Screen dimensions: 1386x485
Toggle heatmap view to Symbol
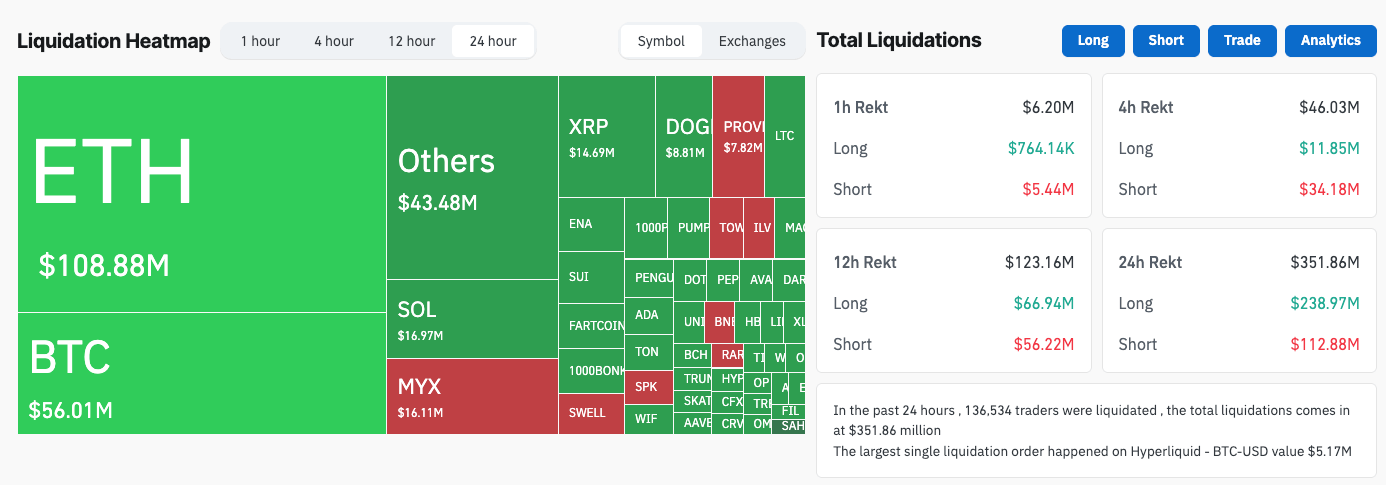point(661,41)
